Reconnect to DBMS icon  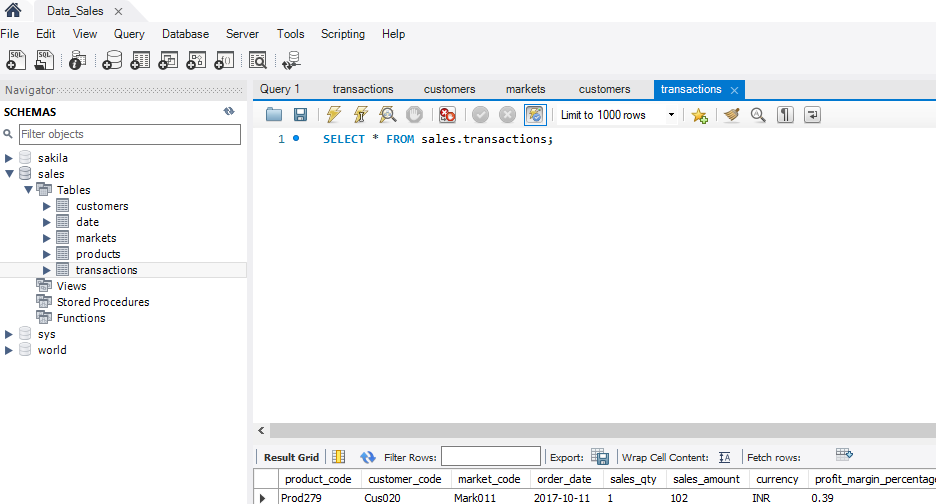[291, 60]
